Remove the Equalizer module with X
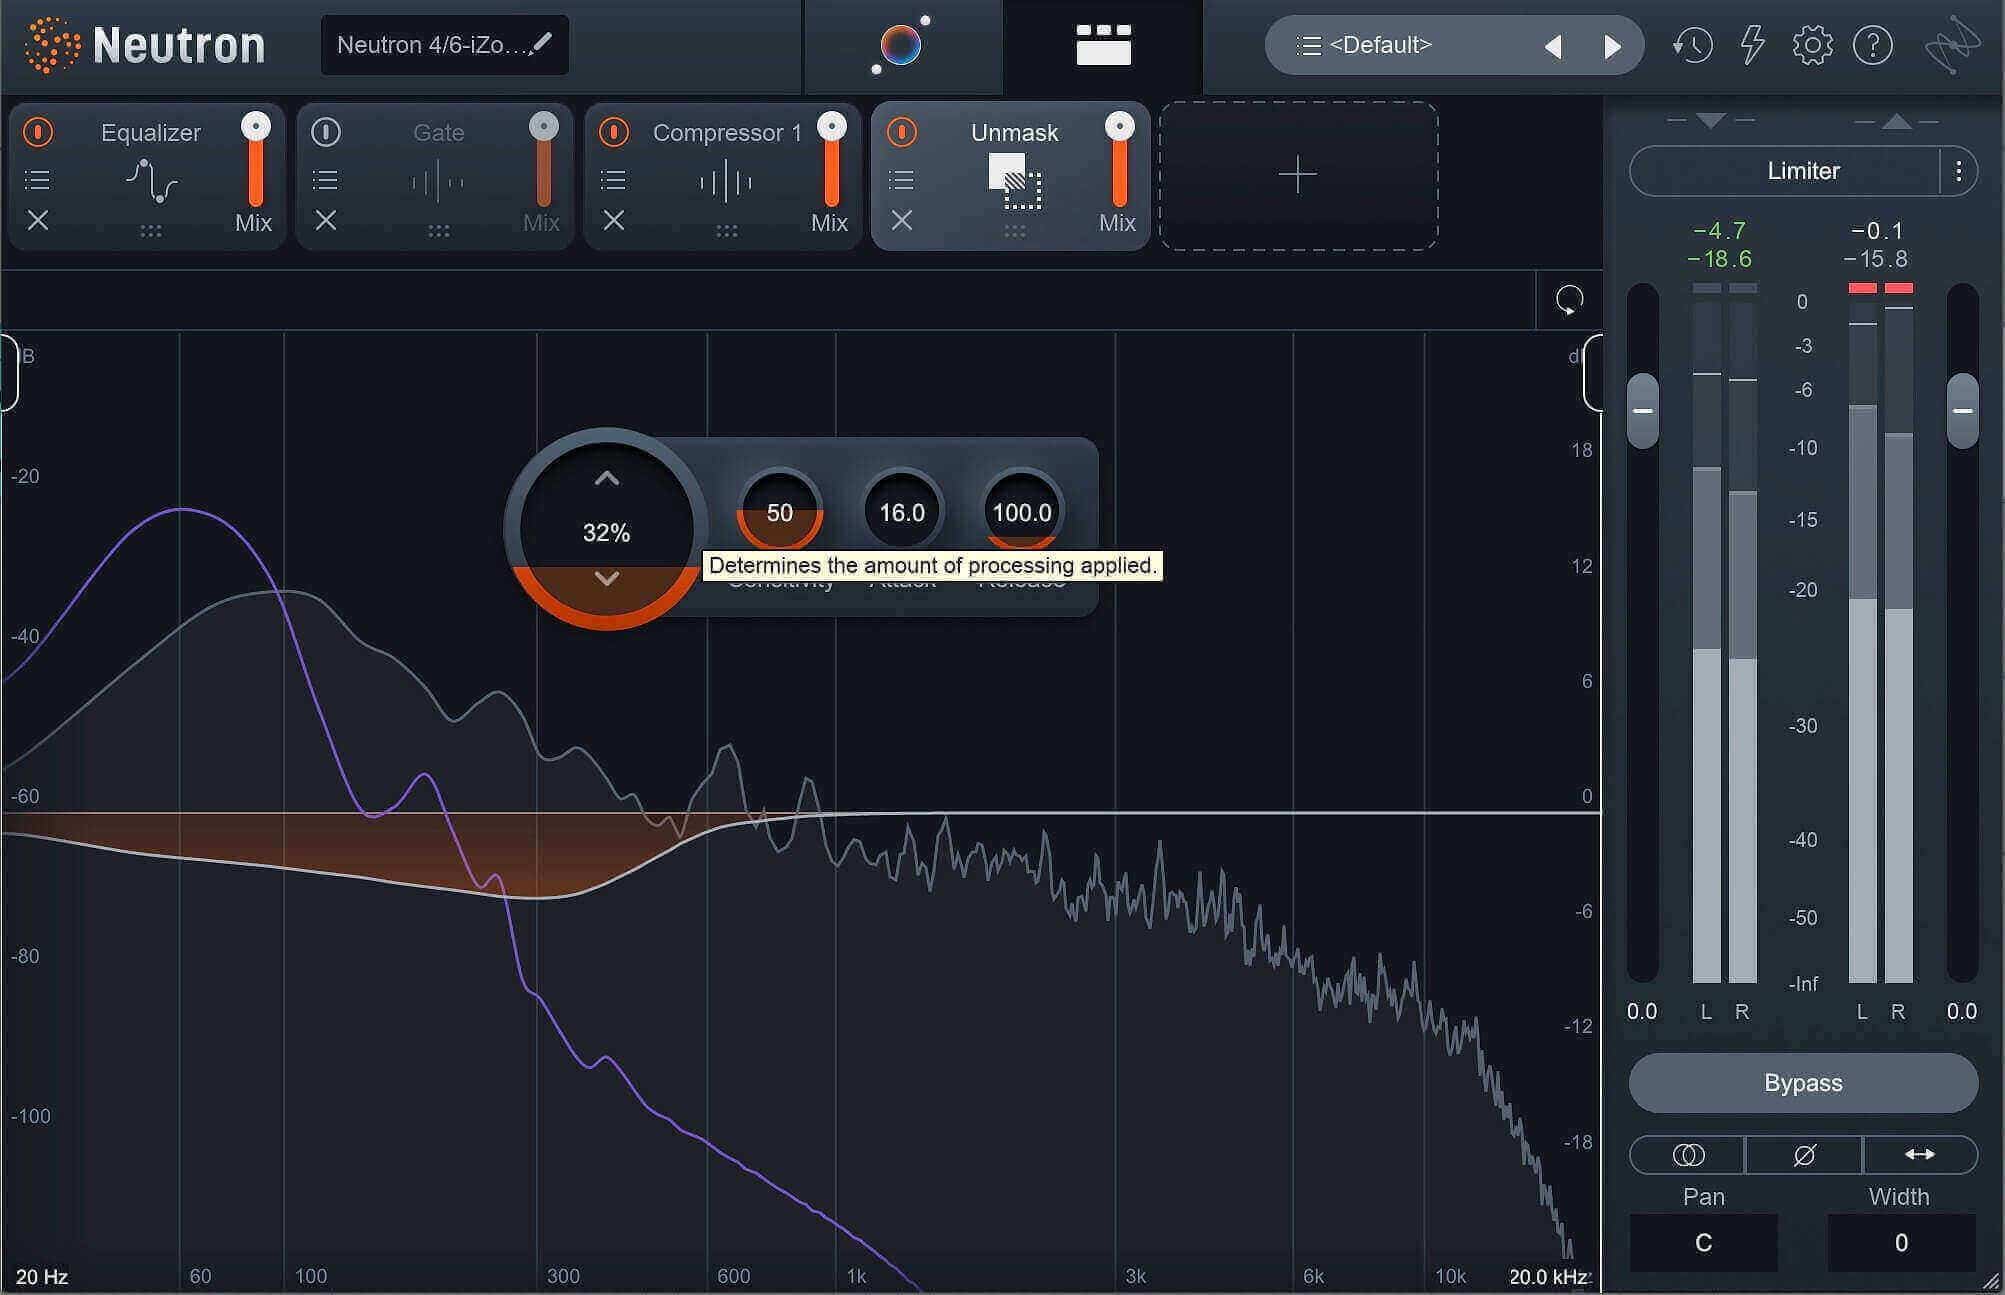2005x1295 pixels. point(38,220)
